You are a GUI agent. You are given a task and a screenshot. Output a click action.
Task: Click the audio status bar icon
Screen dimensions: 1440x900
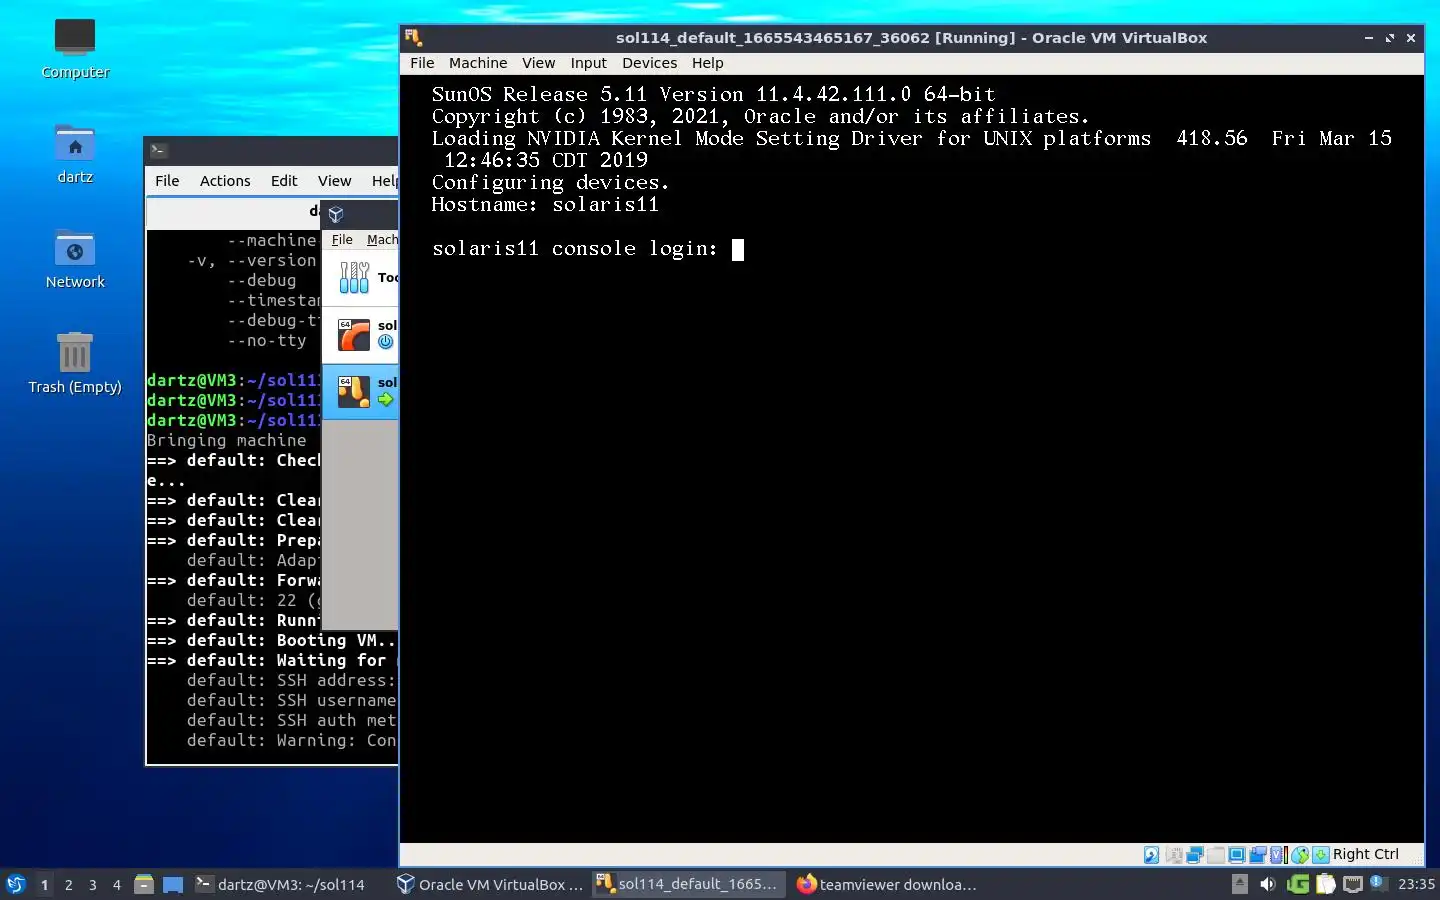pos(1174,855)
